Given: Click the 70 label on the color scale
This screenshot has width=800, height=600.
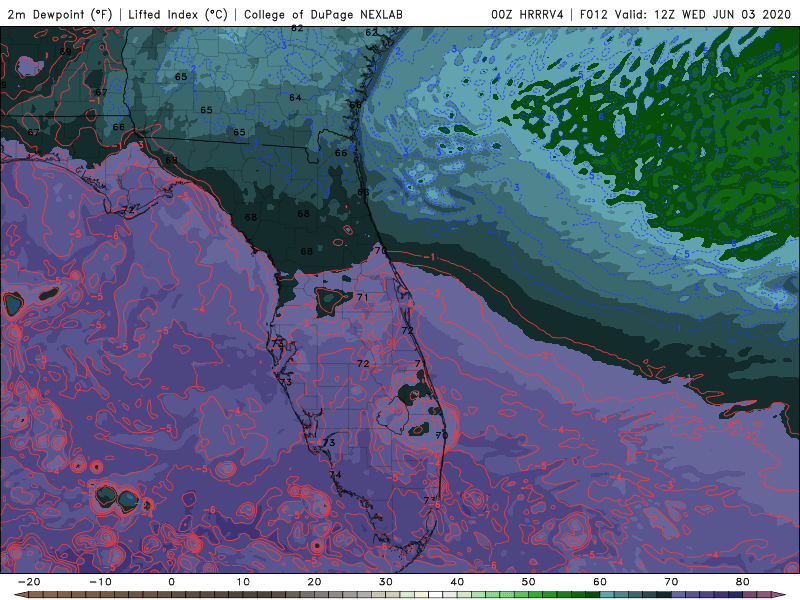Looking at the screenshot, I should coord(671,582).
